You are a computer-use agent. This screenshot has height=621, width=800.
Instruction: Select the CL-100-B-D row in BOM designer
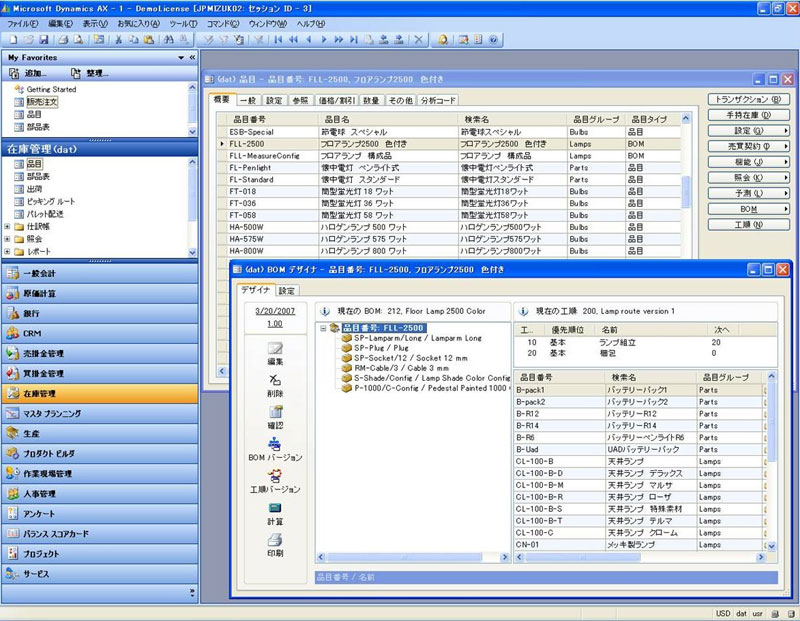639,474
